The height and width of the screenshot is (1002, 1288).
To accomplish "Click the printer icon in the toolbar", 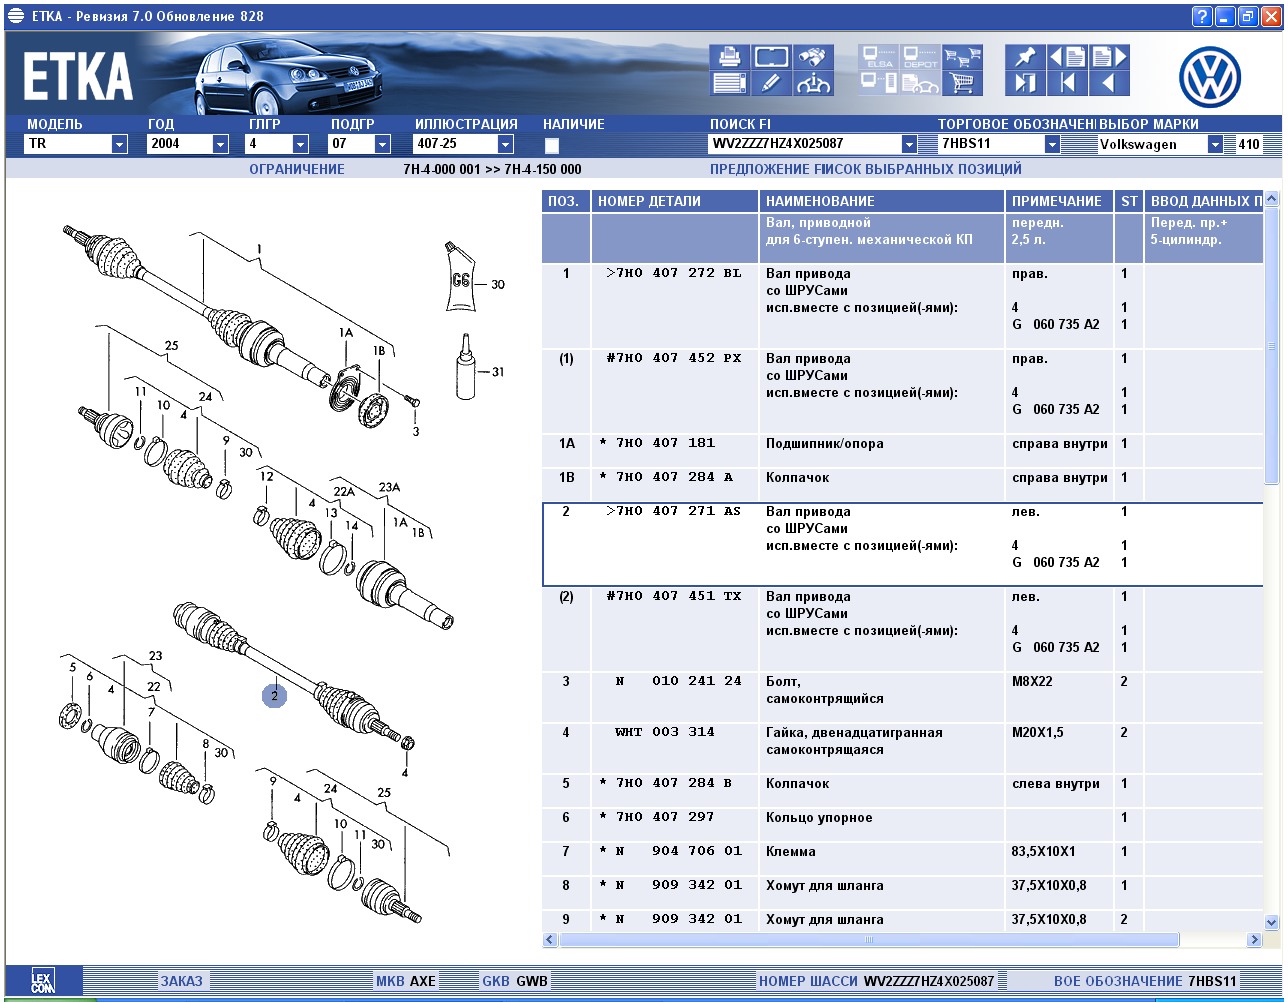I will 729,57.
